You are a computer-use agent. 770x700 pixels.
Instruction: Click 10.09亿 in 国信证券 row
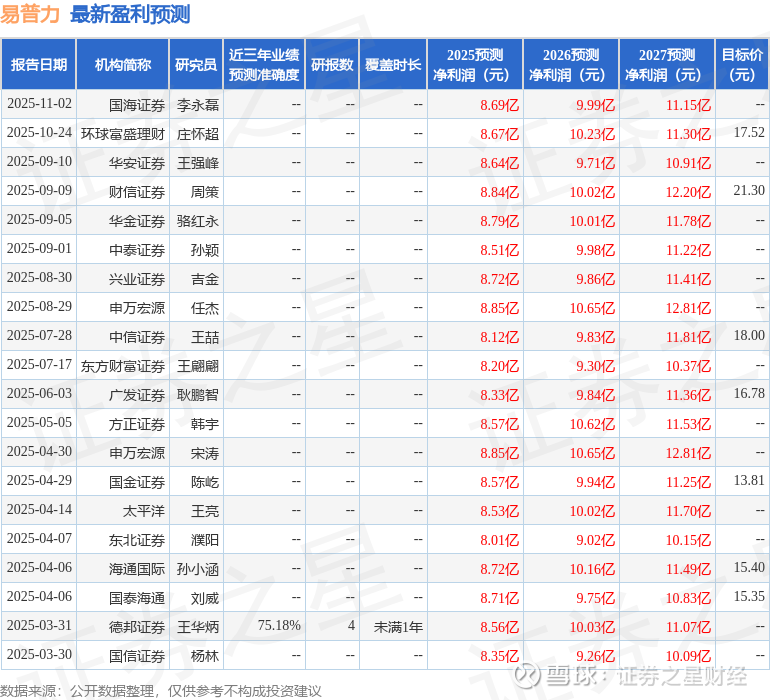tap(688, 656)
